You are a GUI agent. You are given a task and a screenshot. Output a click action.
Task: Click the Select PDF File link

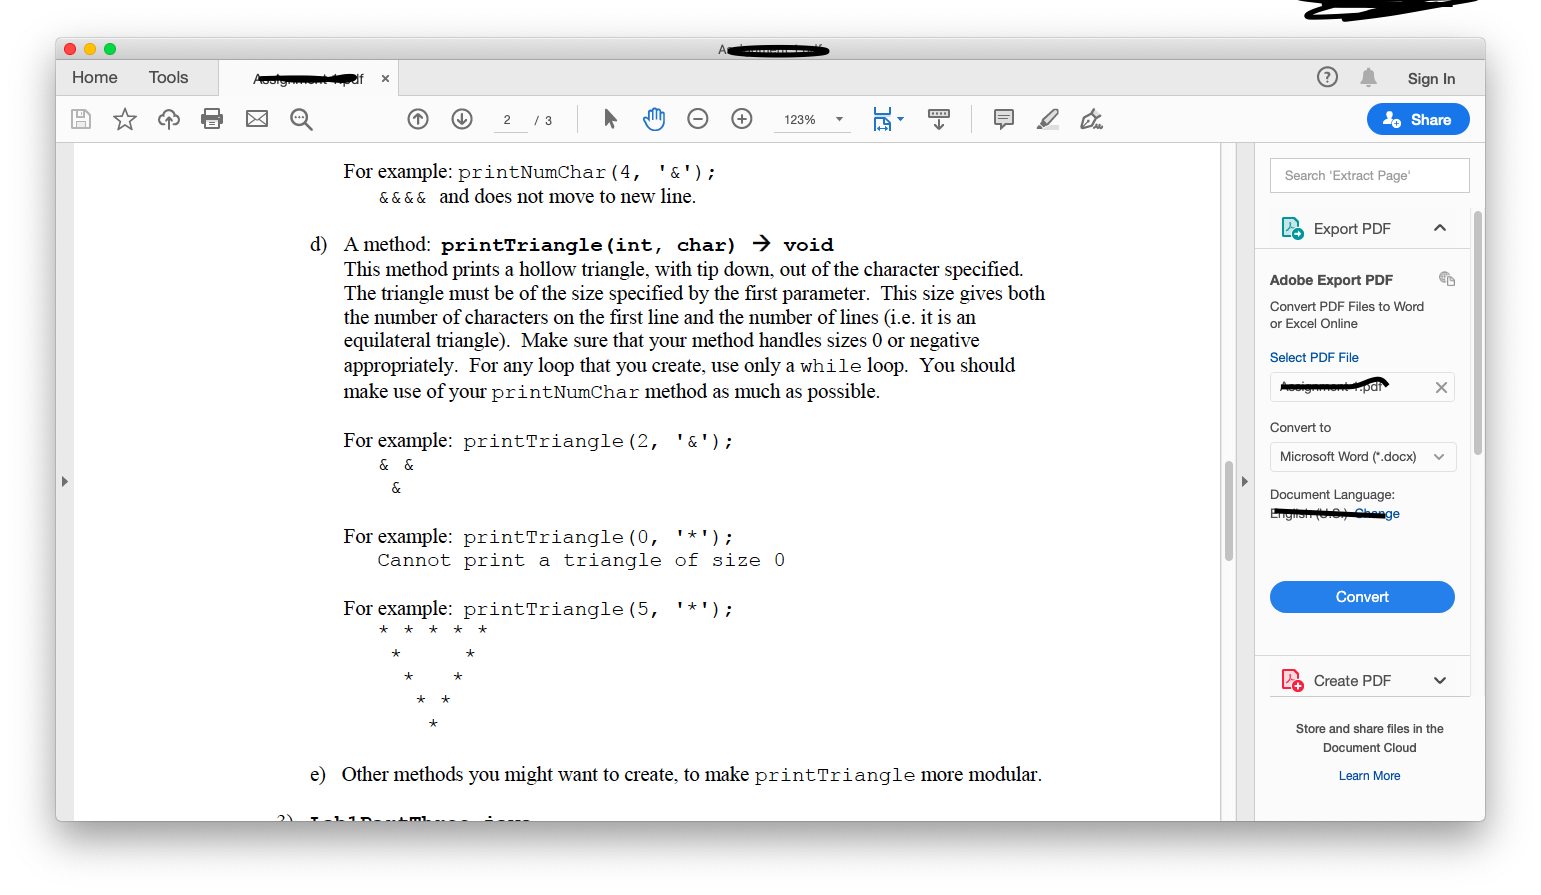(x=1314, y=357)
